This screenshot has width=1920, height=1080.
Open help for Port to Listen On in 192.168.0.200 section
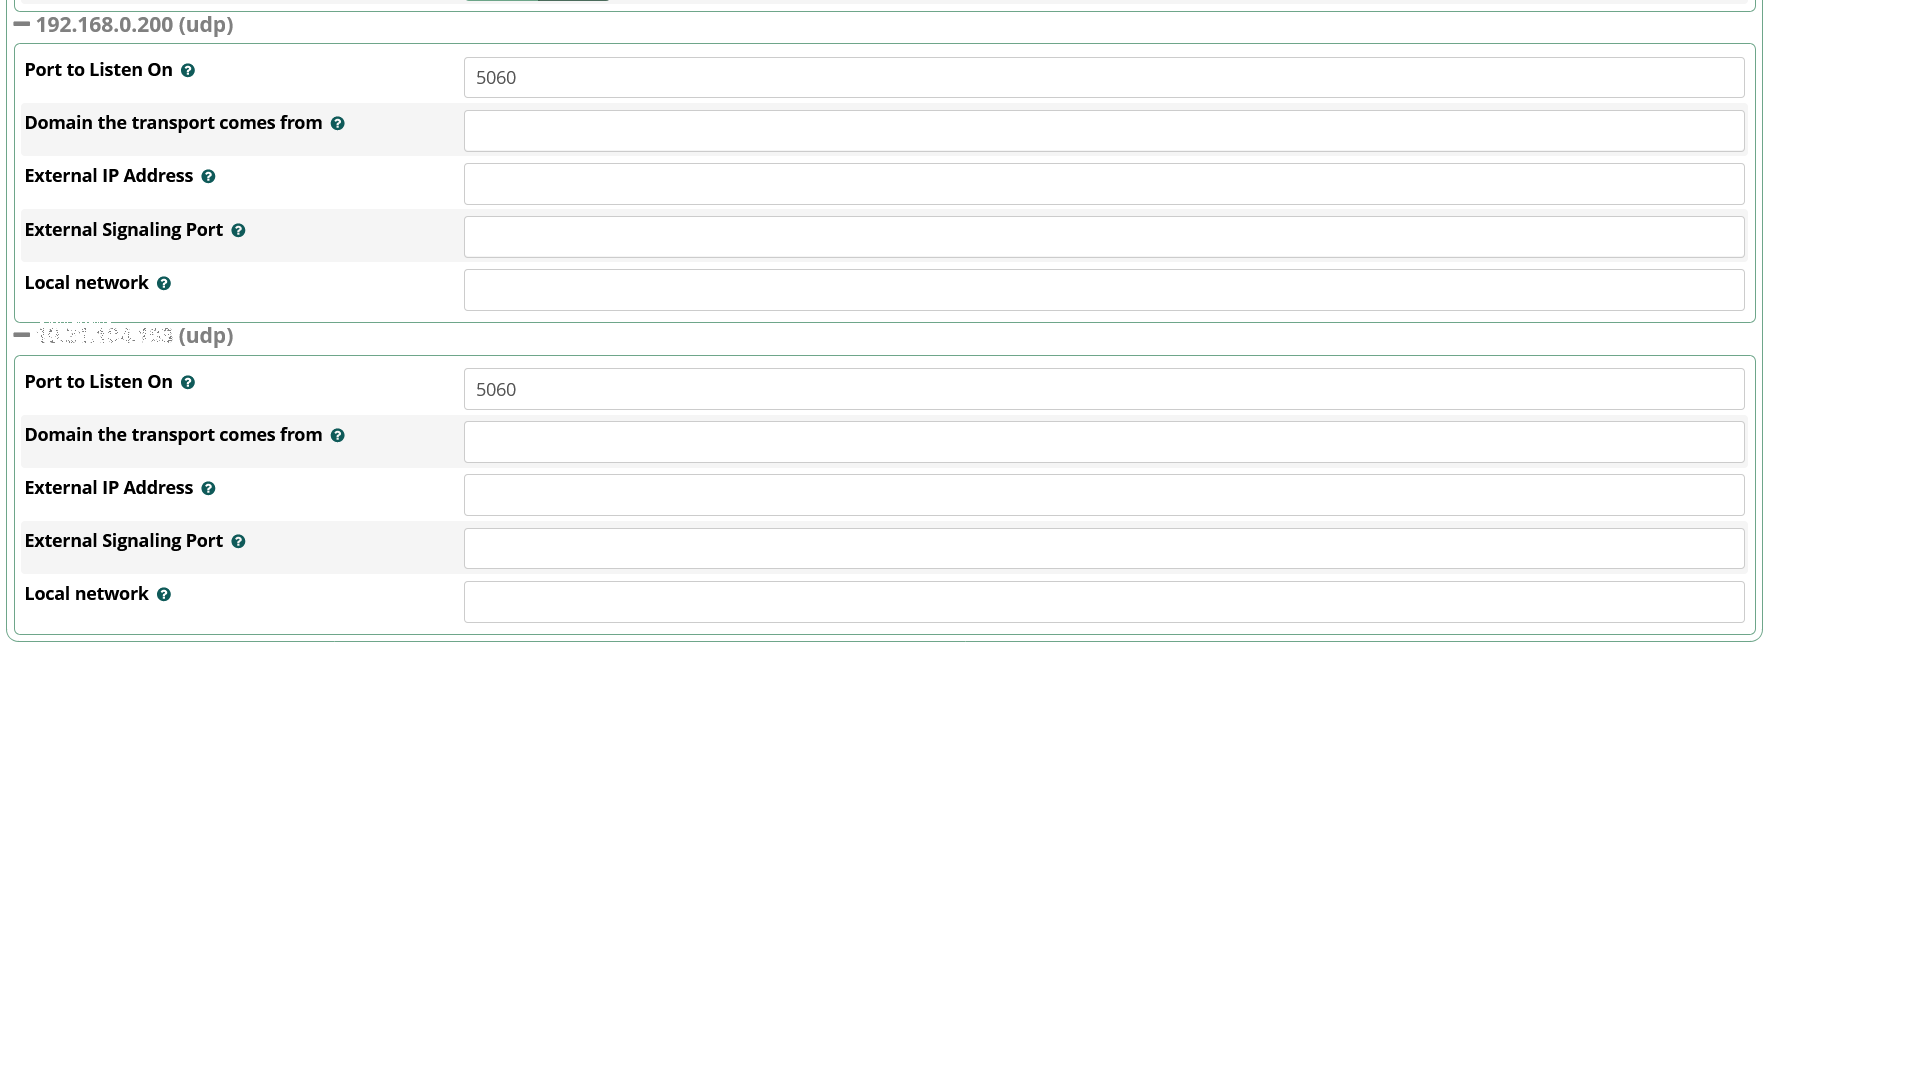click(188, 71)
